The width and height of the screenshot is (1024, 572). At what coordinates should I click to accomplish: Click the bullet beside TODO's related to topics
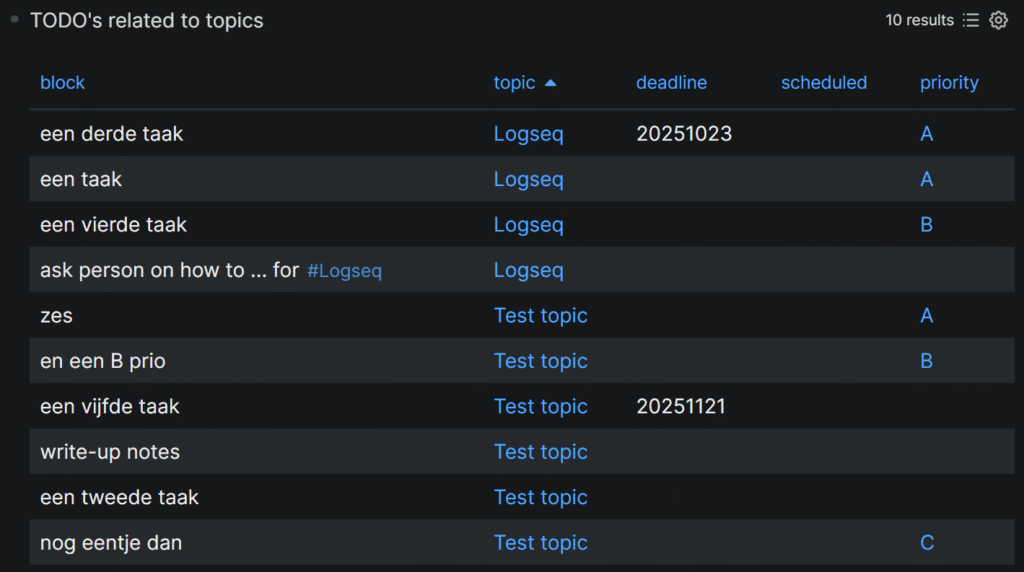(x=14, y=19)
